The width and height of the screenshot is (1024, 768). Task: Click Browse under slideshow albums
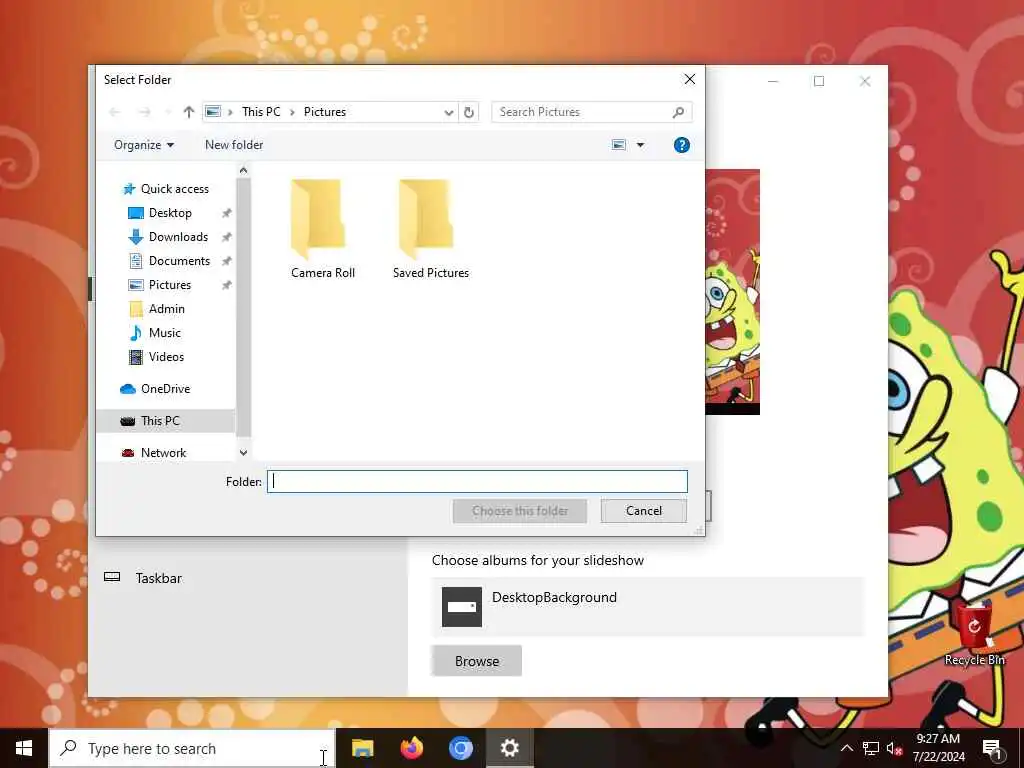tap(477, 661)
